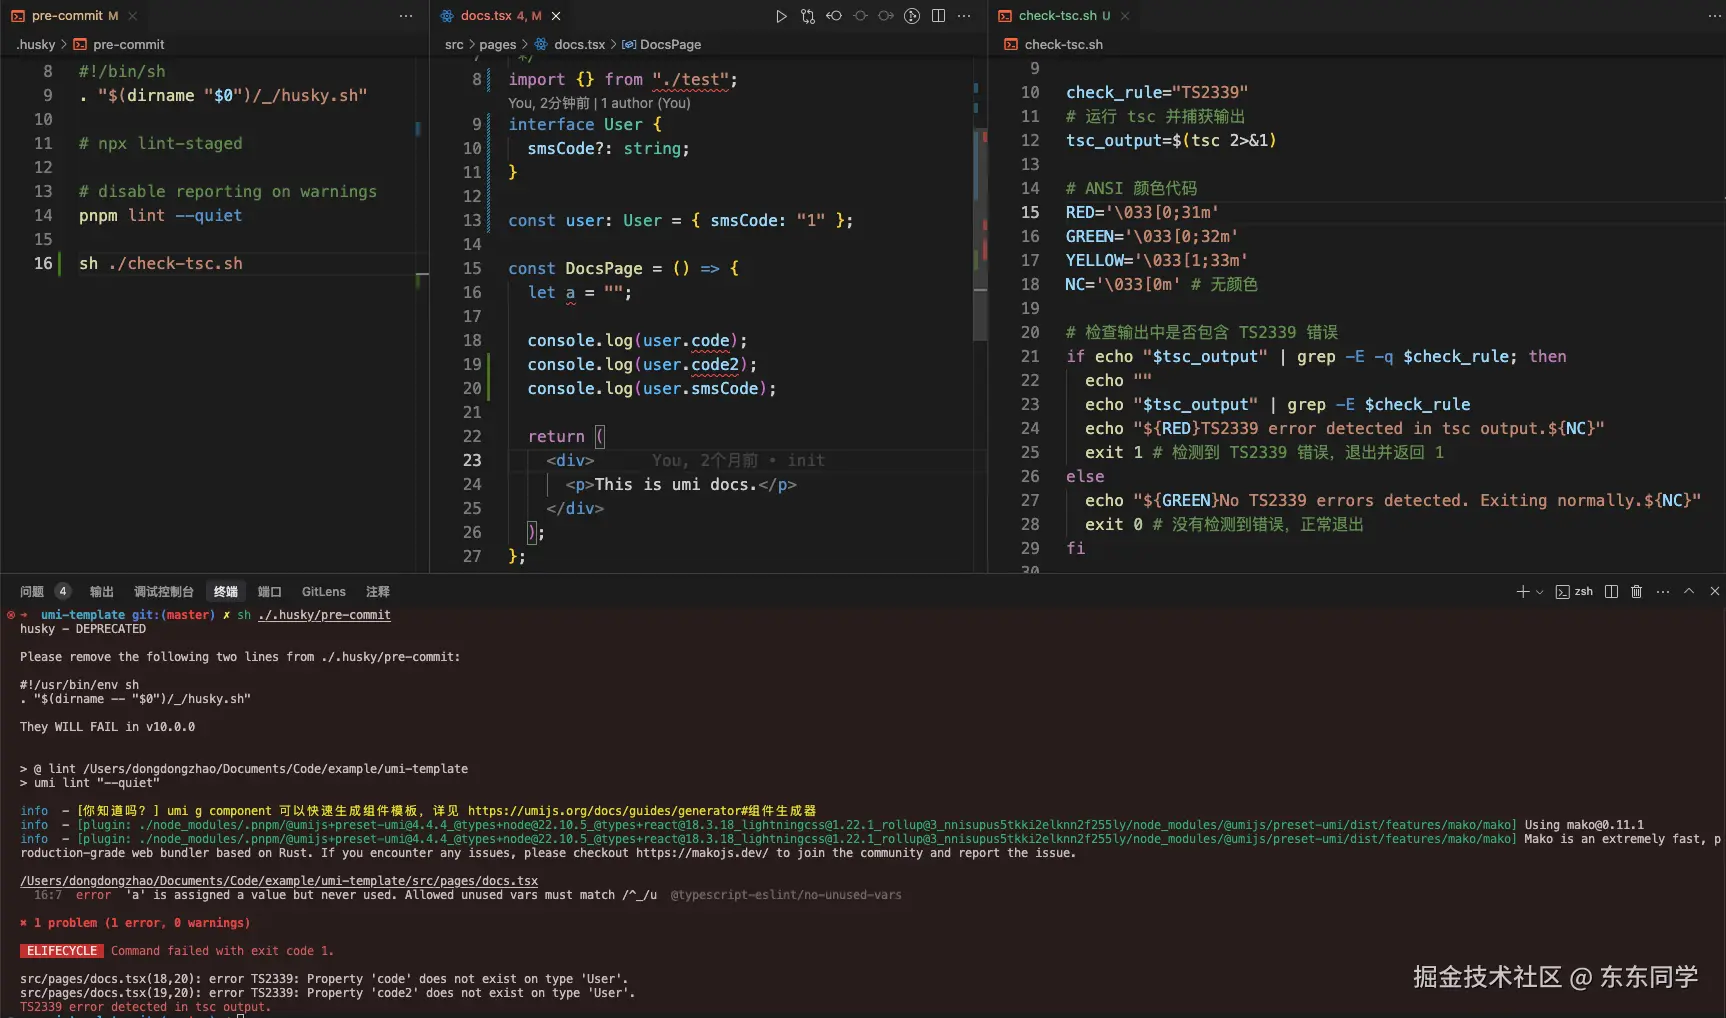1726x1018 pixels.
Task: Toggle GitLens file annotations icon
Action: pos(912,16)
